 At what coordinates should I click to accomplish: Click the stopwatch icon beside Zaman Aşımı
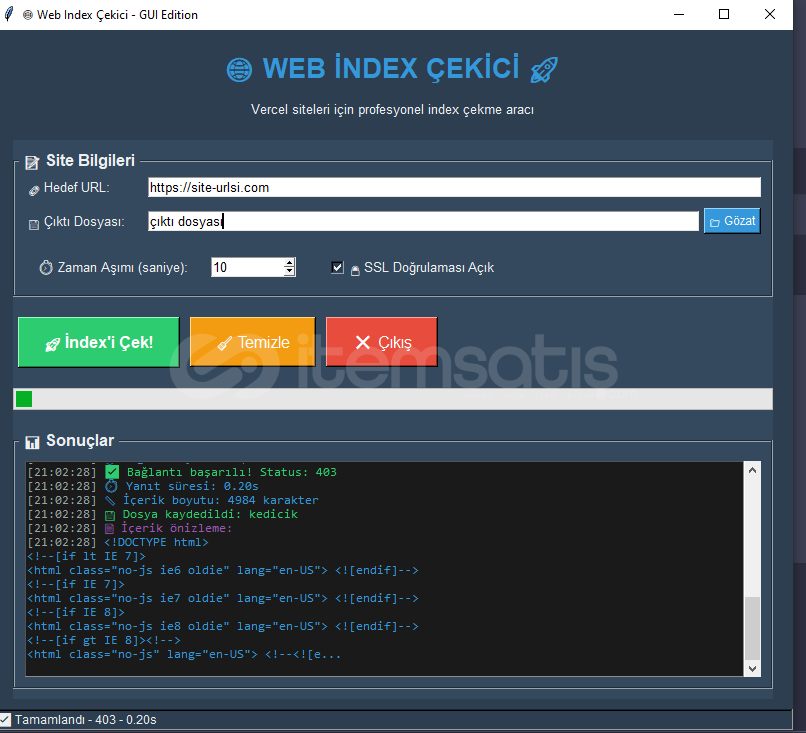click(x=46, y=268)
